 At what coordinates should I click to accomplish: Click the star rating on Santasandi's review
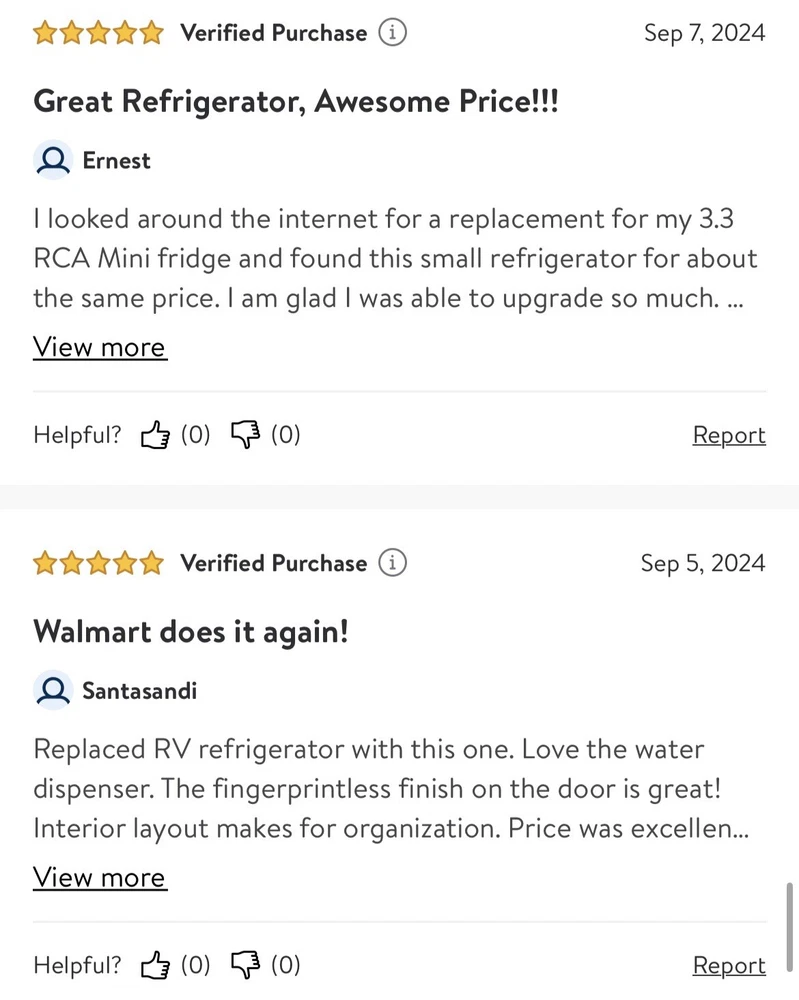pyautogui.click(x=98, y=563)
